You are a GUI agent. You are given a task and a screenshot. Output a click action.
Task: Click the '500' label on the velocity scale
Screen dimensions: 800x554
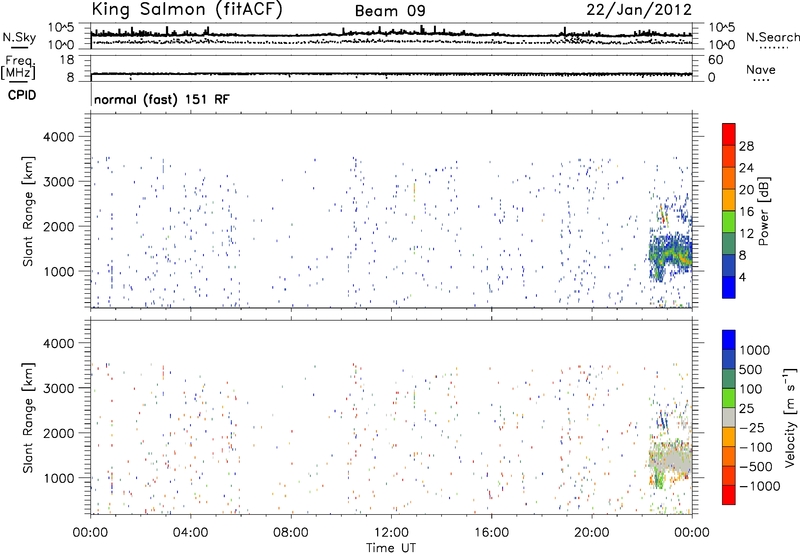click(751, 370)
